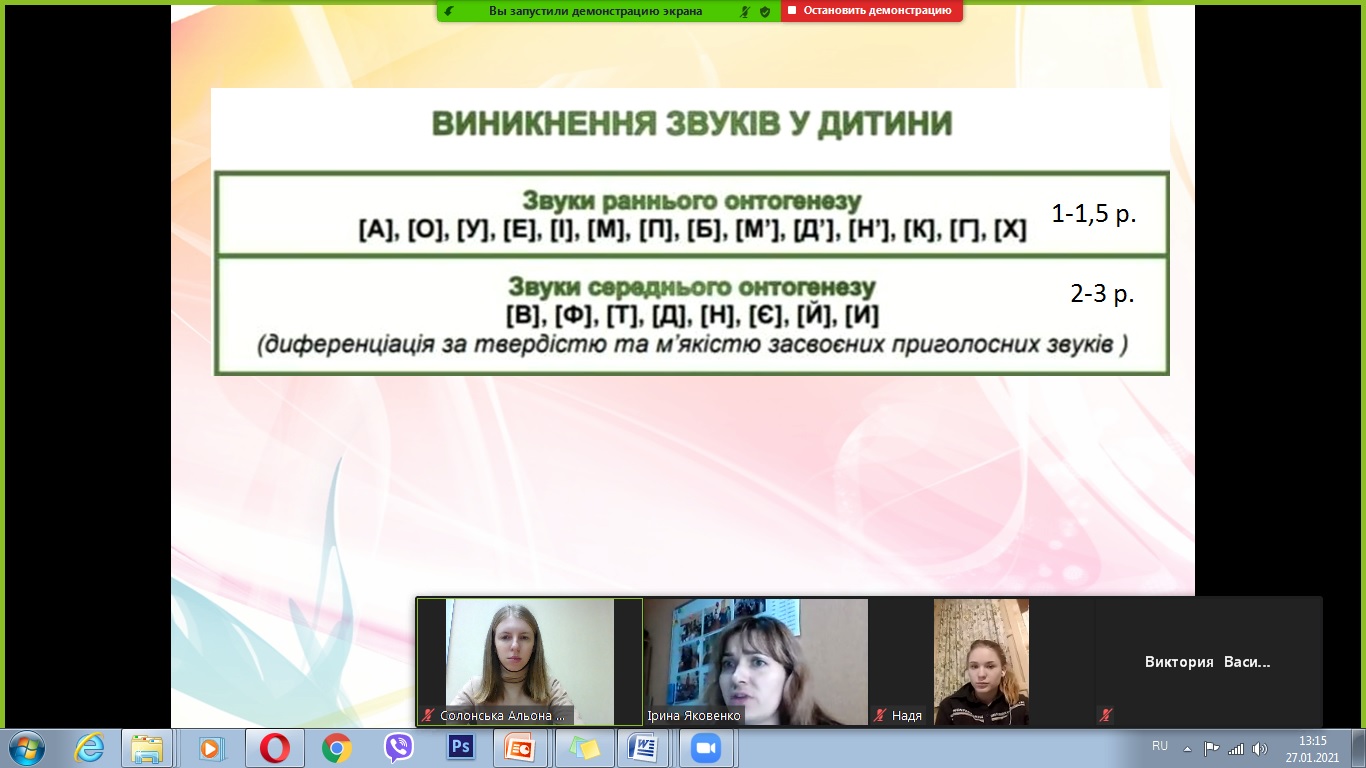
Task: Expand the hidden system tray icons arrow
Action: (1187, 748)
